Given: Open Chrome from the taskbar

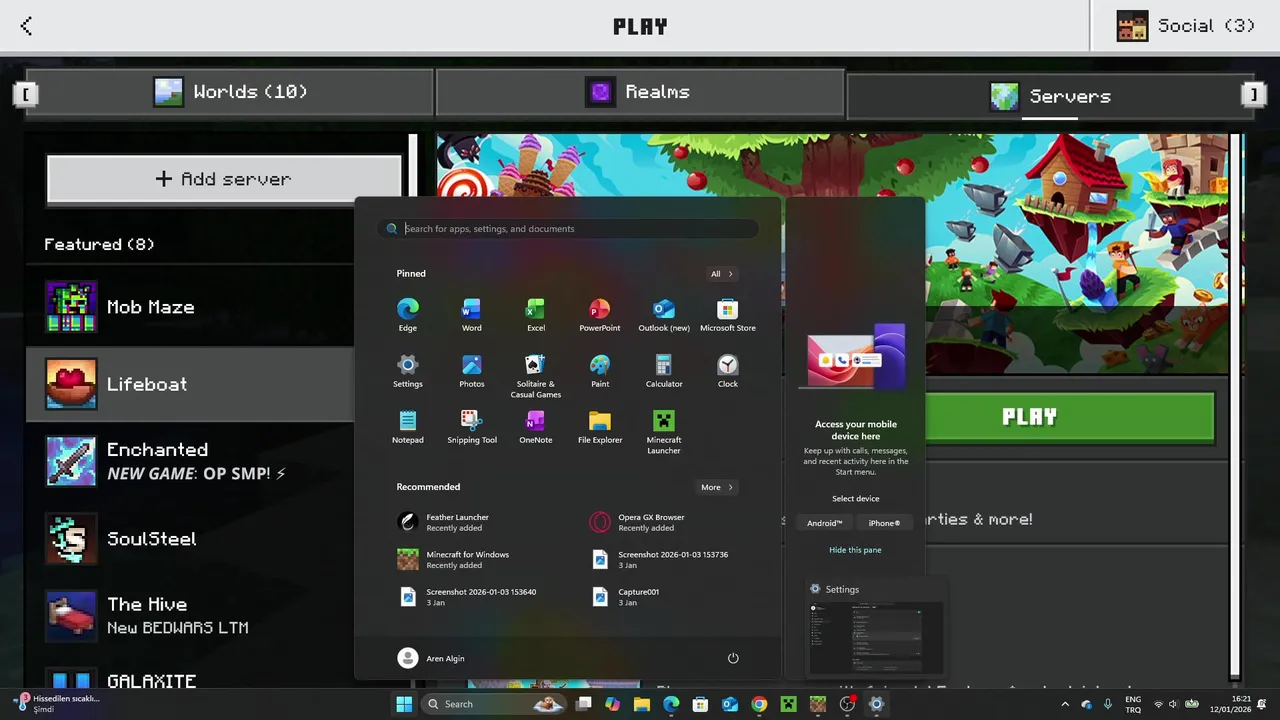Looking at the screenshot, I should 759,704.
